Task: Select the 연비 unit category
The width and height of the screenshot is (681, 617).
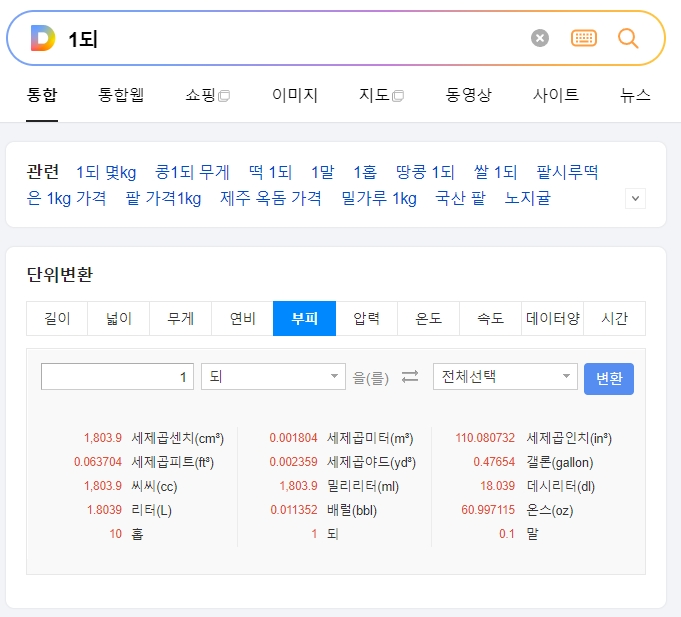Action: tap(242, 318)
